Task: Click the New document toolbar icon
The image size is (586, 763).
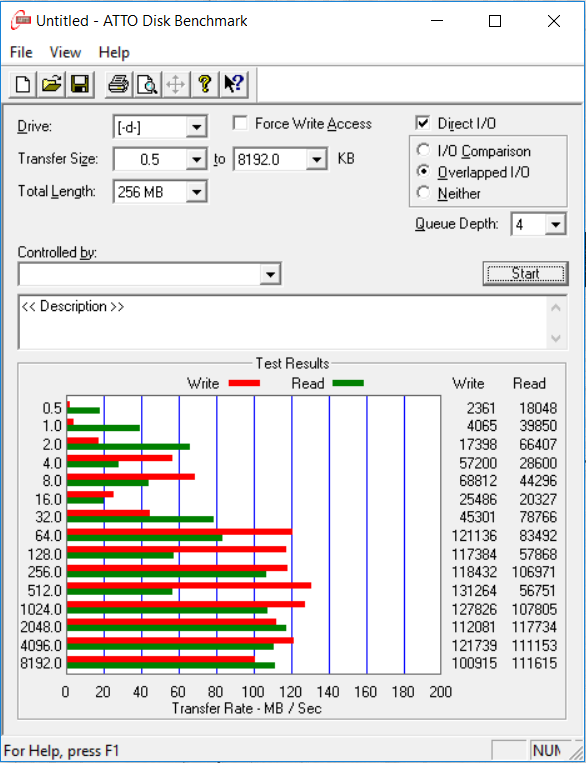Action: [23, 84]
